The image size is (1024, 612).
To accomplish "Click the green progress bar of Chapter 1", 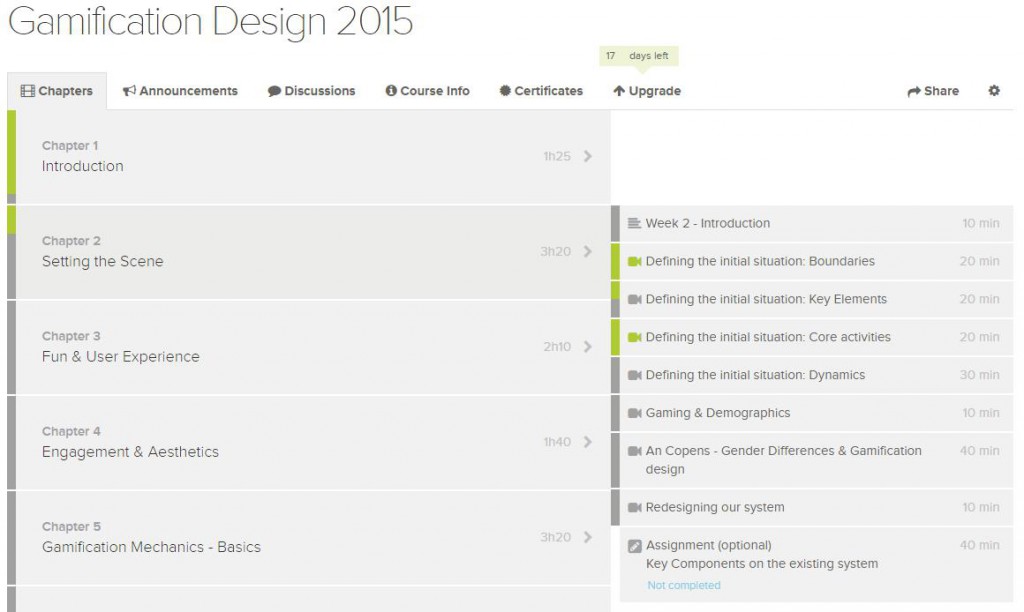I will pos(11,152).
